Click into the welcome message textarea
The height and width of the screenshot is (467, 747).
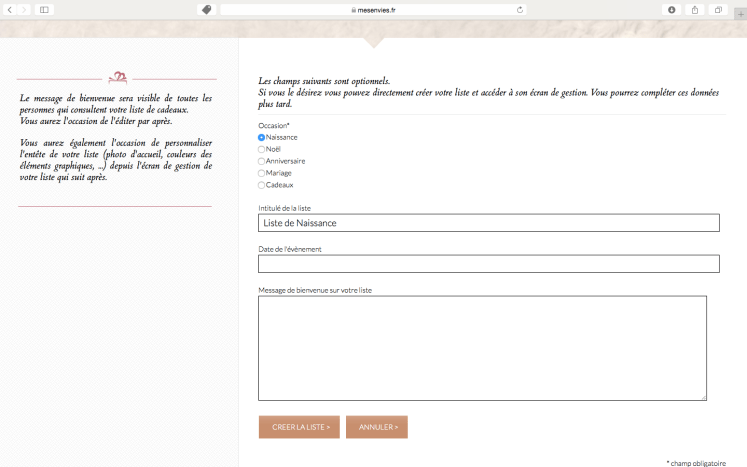coord(482,348)
